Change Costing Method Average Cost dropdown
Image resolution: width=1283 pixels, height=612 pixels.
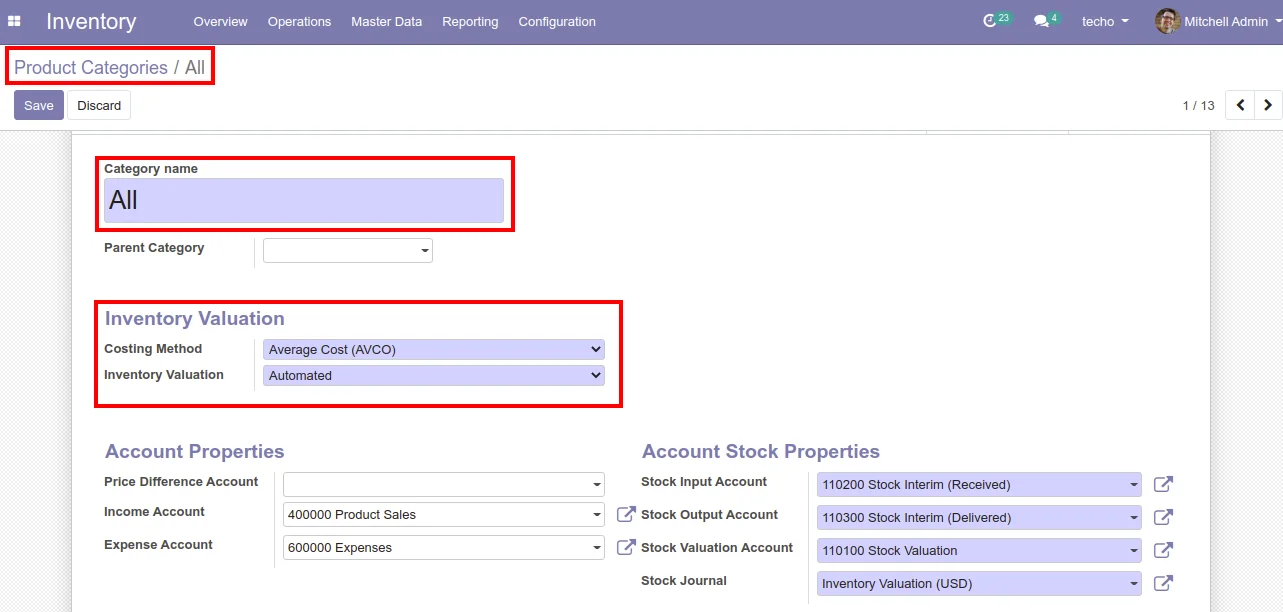coord(434,349)
